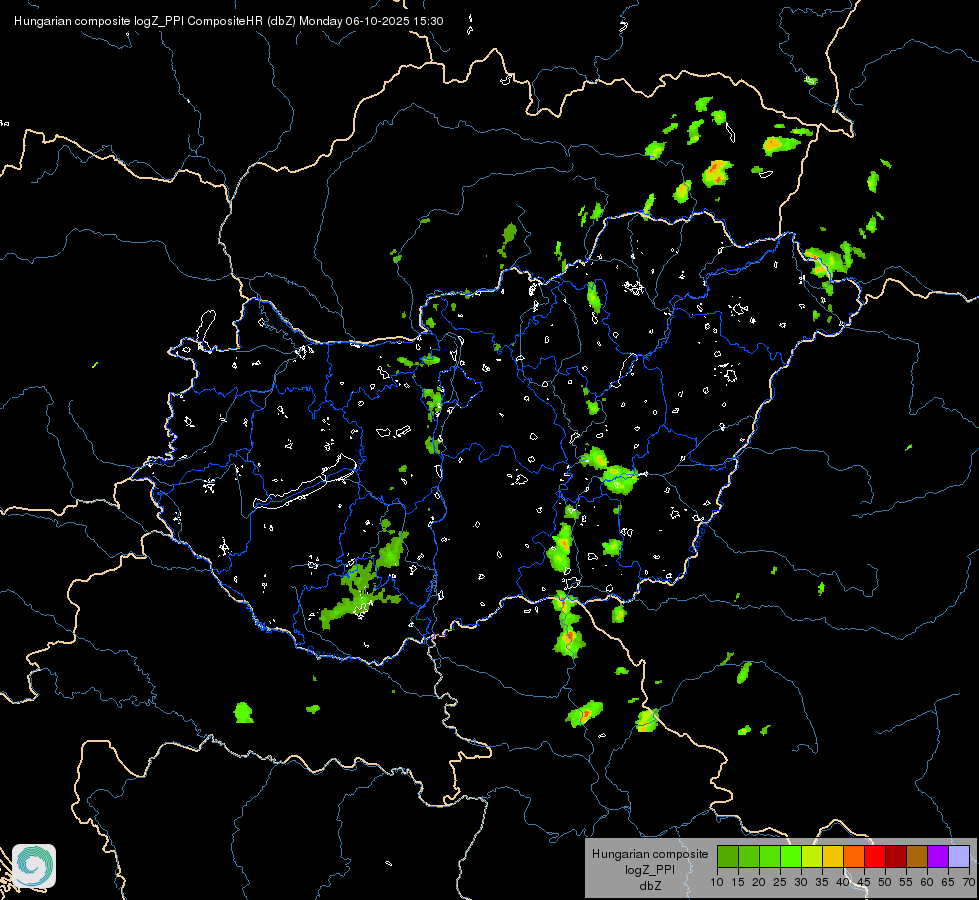Image resolution: width=979 pixels, height=900 pixels.
Task: Click the 40-45 dBZ orange swatch
Action: [x=854, y=857]
